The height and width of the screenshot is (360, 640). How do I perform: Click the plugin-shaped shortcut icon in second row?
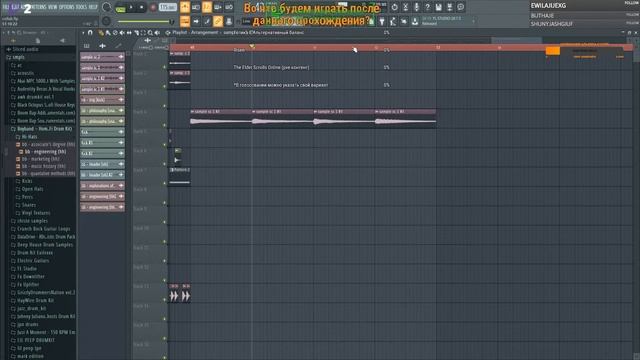pos(229,21)
